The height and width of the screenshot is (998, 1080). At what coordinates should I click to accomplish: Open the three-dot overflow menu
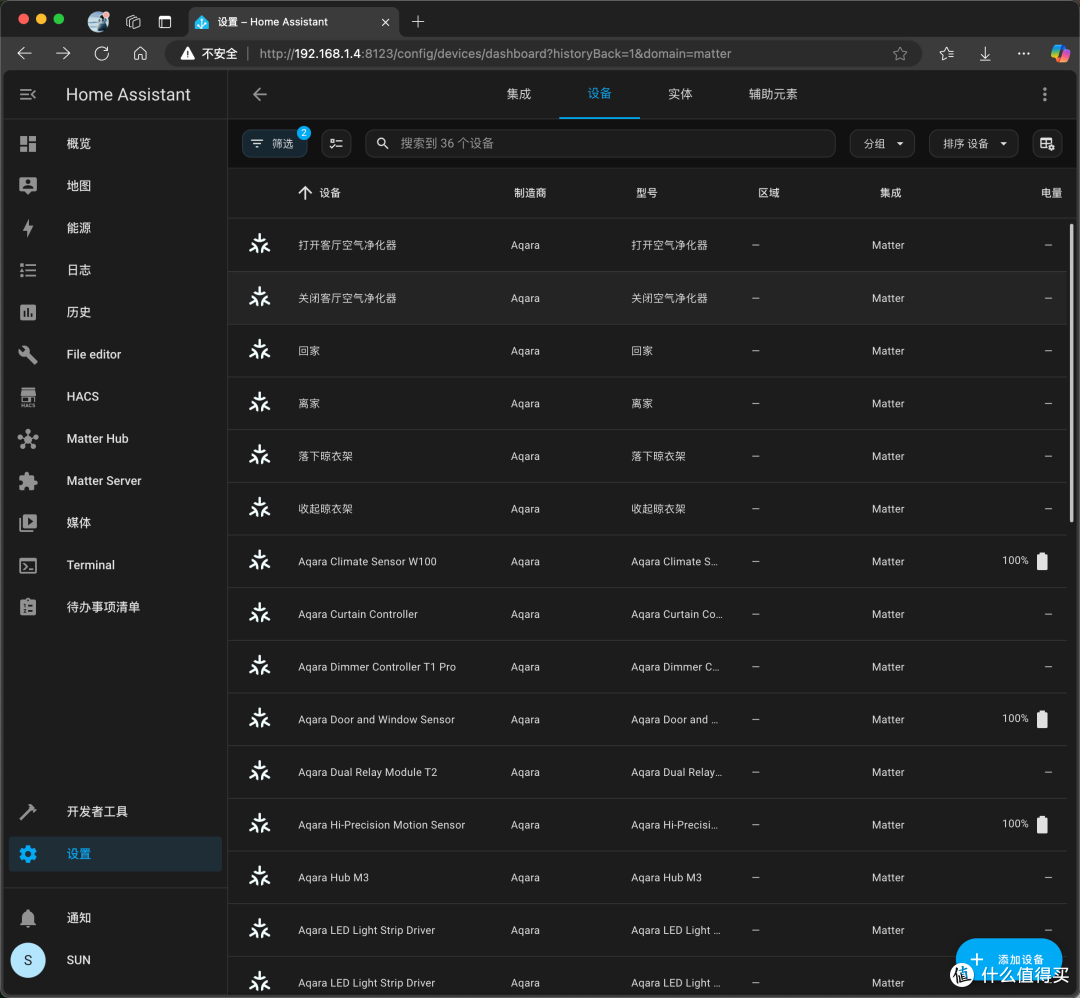click(x=1044, y=94)
